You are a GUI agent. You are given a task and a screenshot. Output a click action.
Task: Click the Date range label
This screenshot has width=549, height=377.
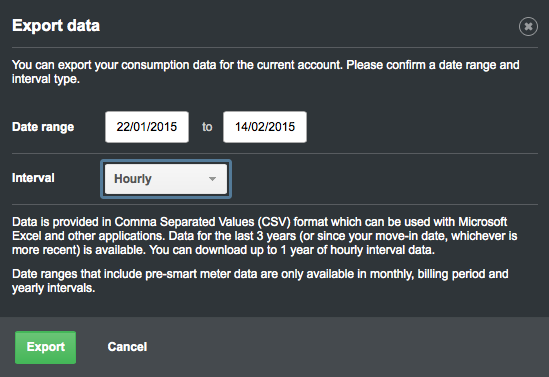43,127
